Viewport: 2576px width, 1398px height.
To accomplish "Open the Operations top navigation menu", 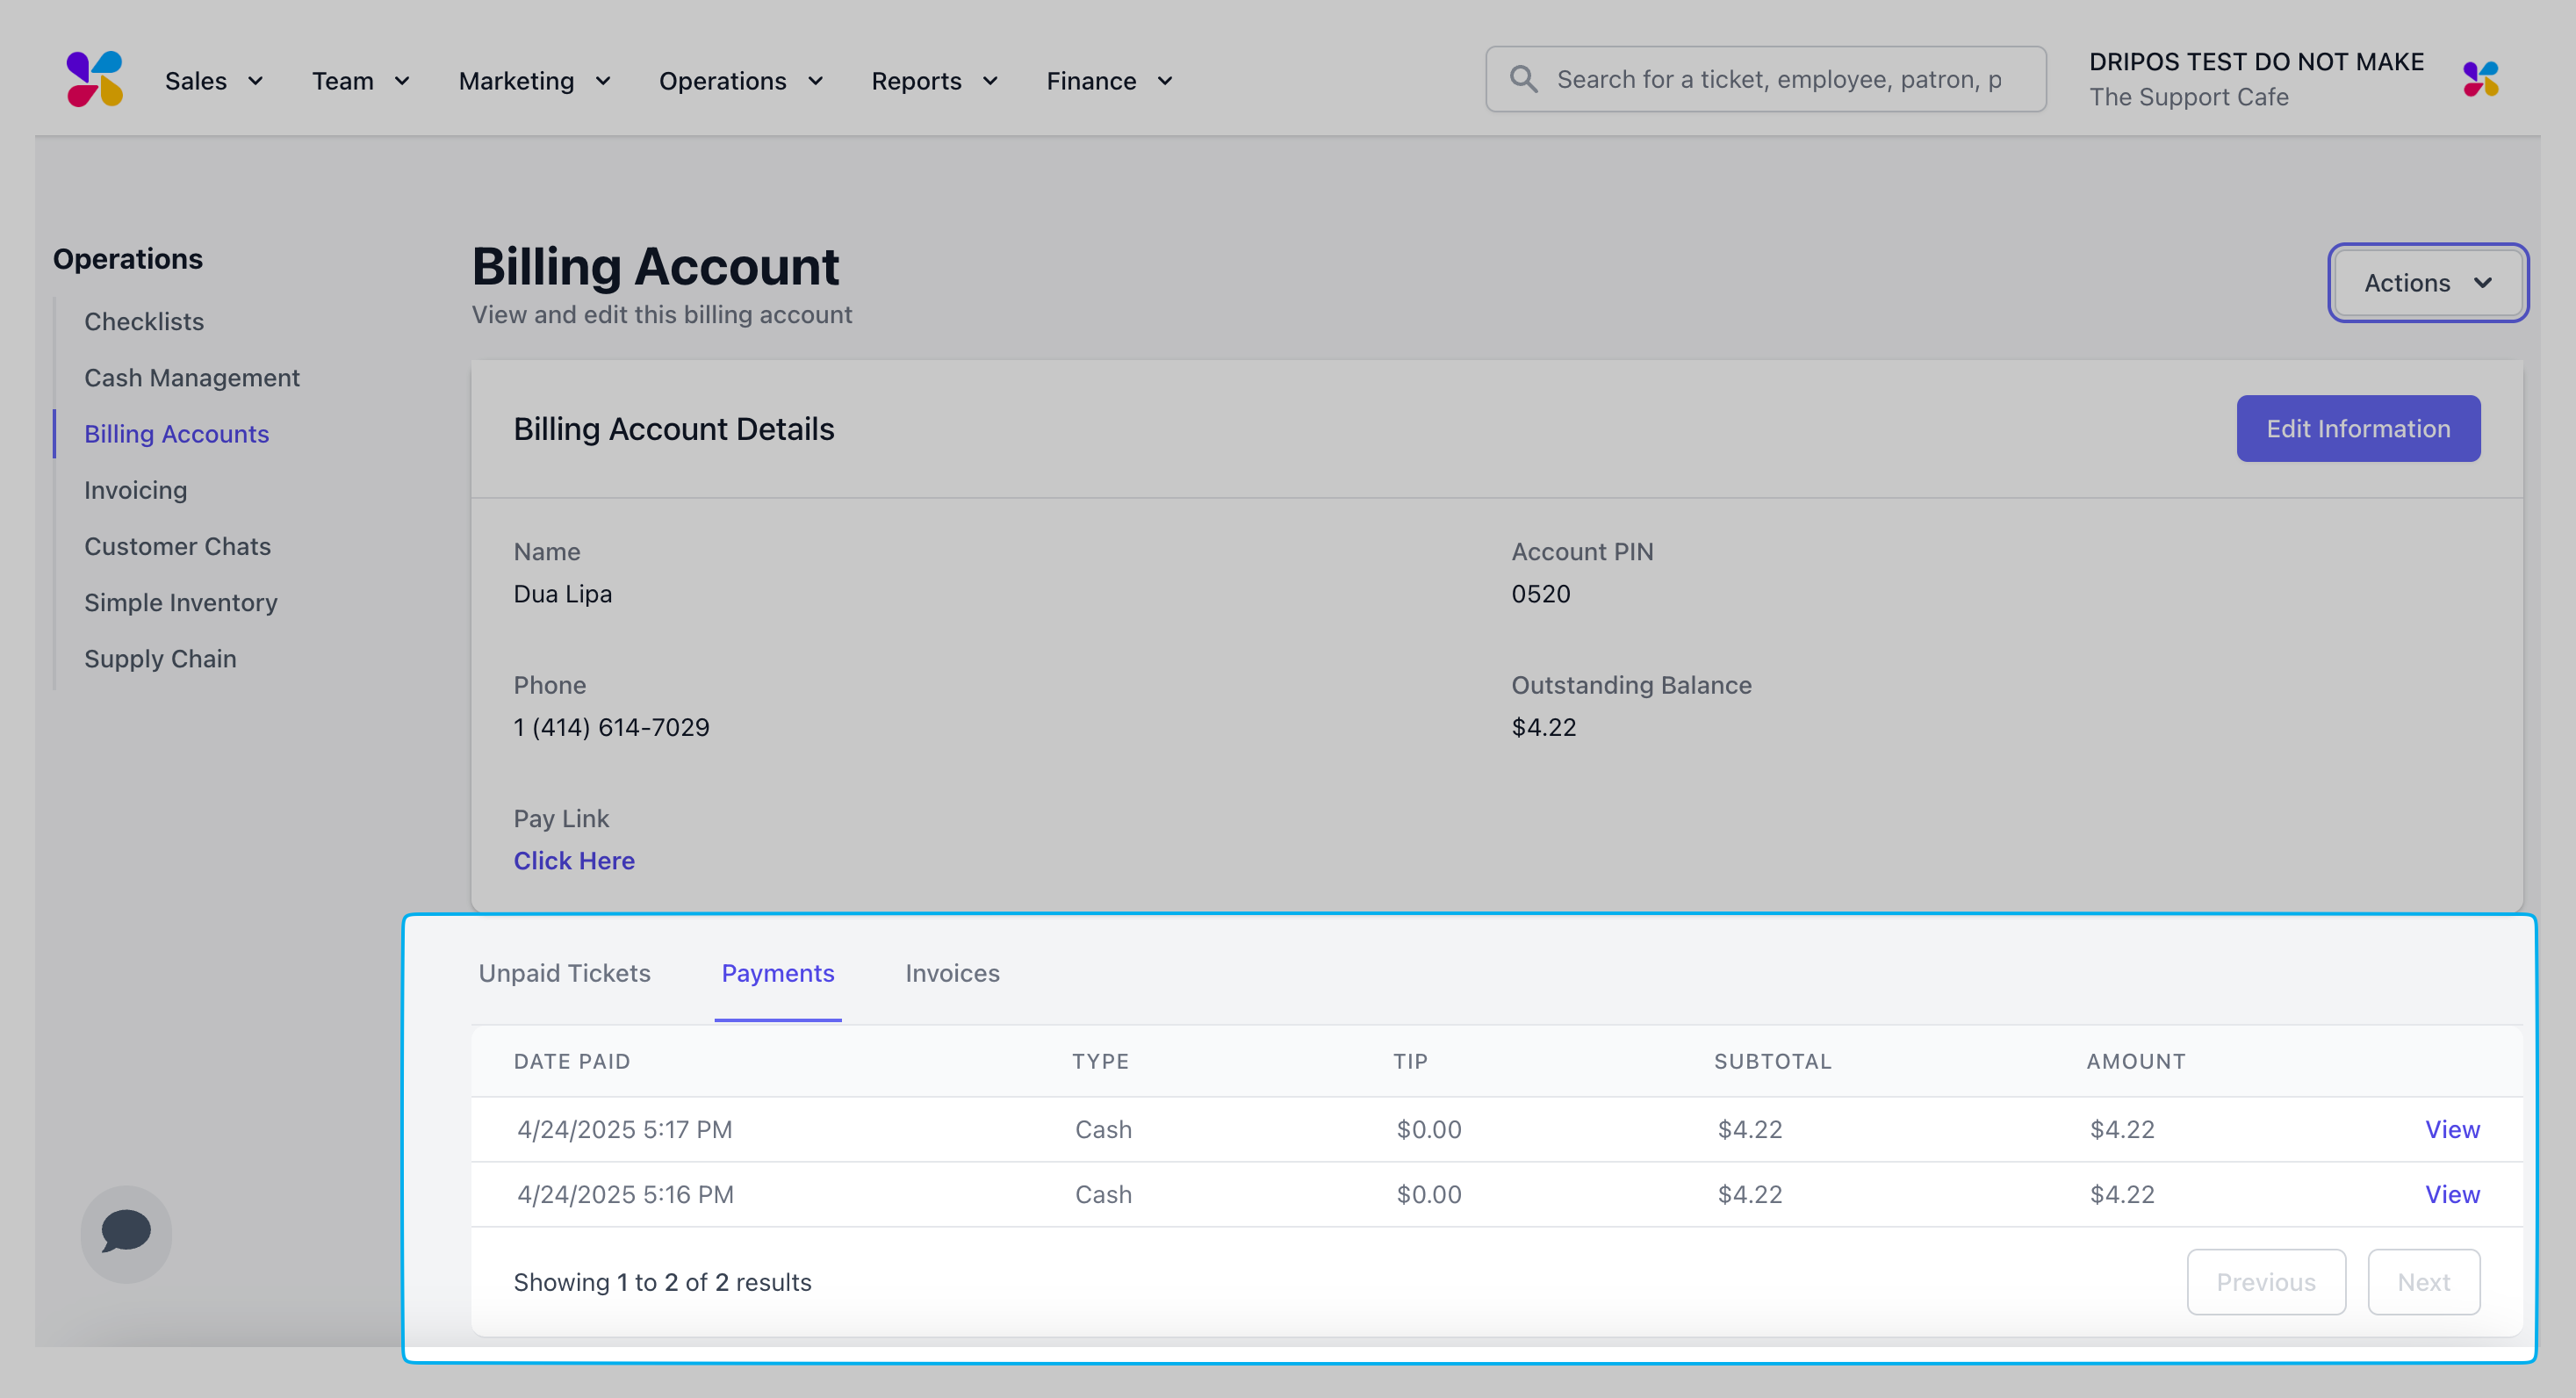I will [740, 81].
